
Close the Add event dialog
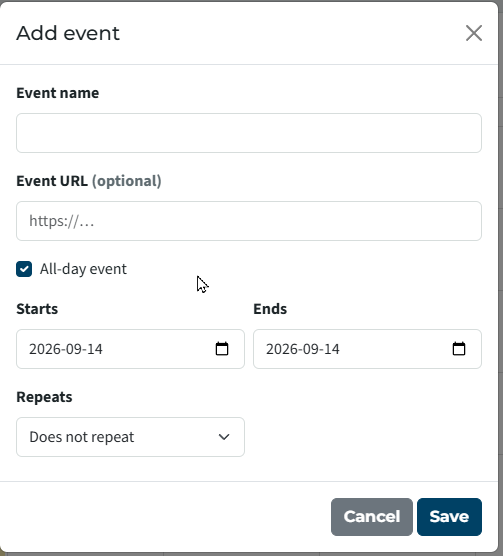[x=474, y=33]
